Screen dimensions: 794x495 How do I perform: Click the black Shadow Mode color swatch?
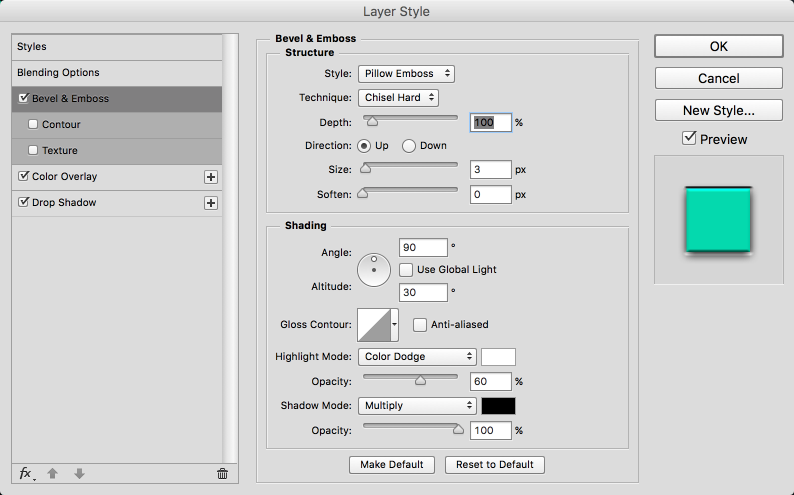coord(498,406)
